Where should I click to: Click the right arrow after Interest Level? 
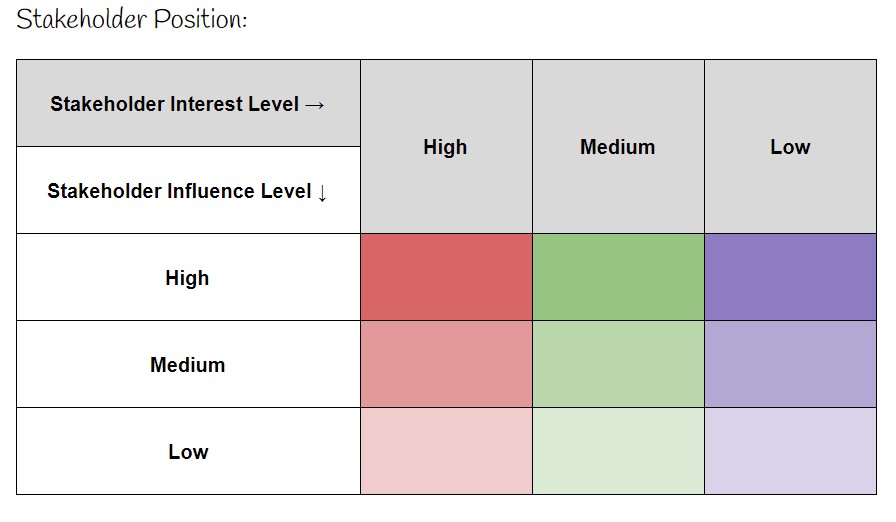(315, 104)
